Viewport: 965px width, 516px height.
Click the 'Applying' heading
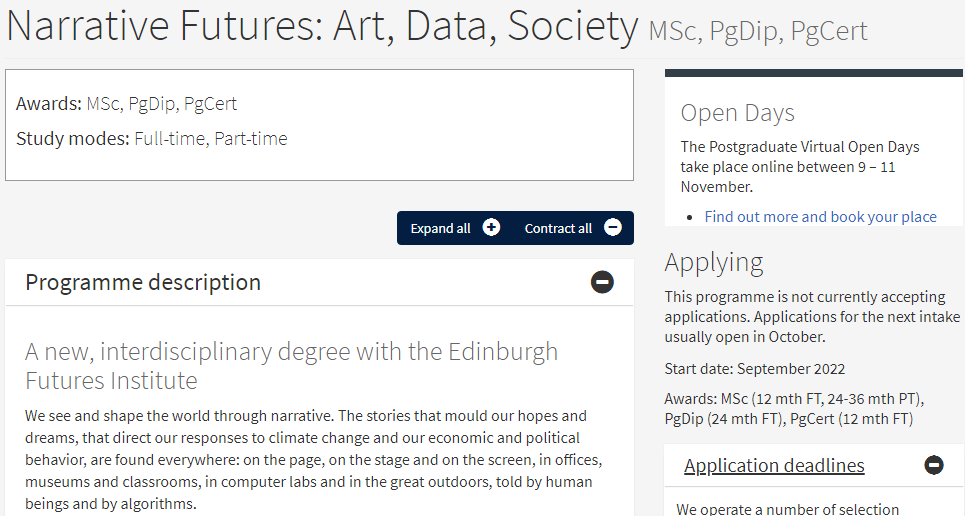(x=714, y=262)
